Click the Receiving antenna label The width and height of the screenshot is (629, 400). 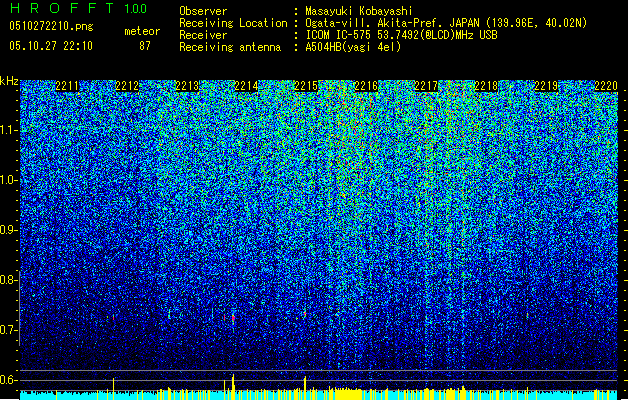coord(230,47)
